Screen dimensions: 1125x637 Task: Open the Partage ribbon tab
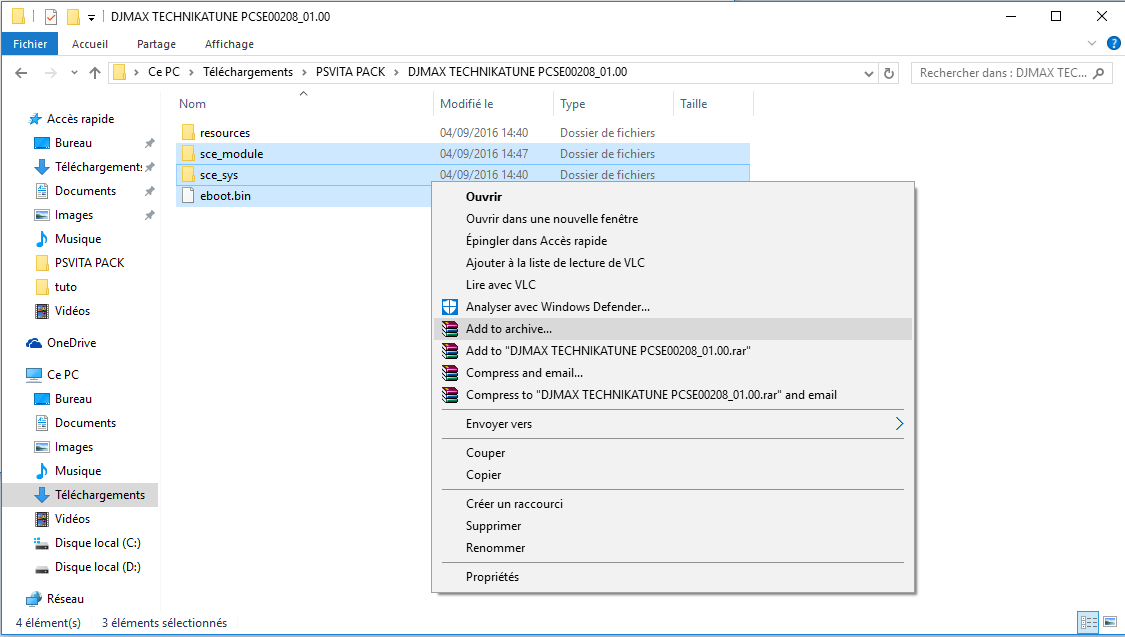pyautogui.click(x=156, y=44)
